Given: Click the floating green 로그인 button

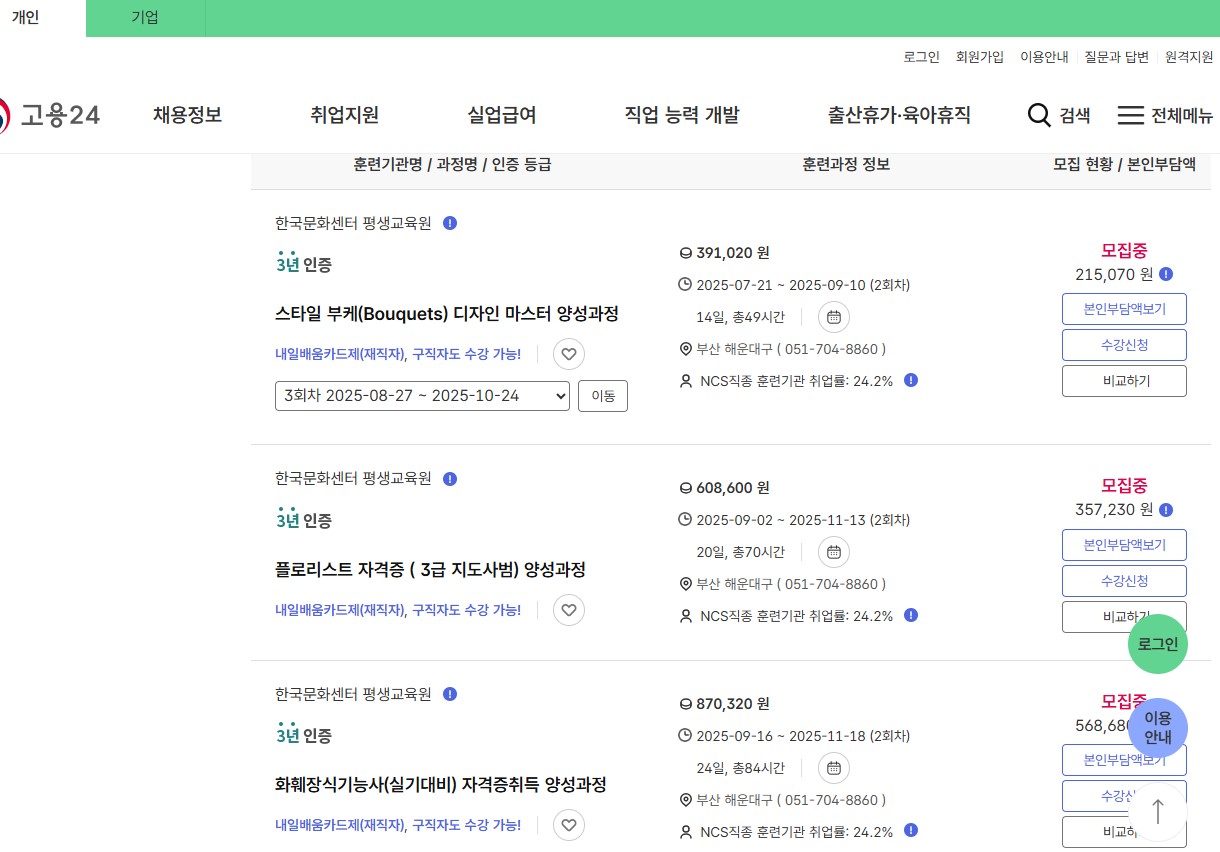Looking at the screenshot, I should coord(1157,645).
